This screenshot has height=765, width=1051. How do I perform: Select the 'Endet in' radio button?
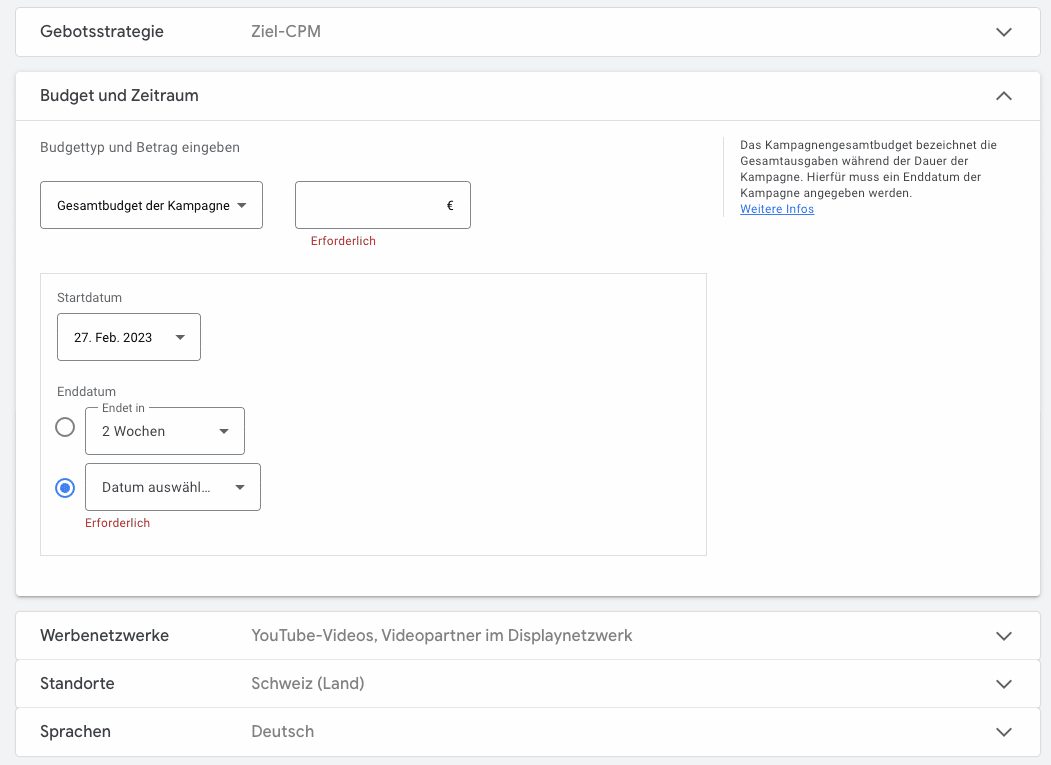(65, 427)
